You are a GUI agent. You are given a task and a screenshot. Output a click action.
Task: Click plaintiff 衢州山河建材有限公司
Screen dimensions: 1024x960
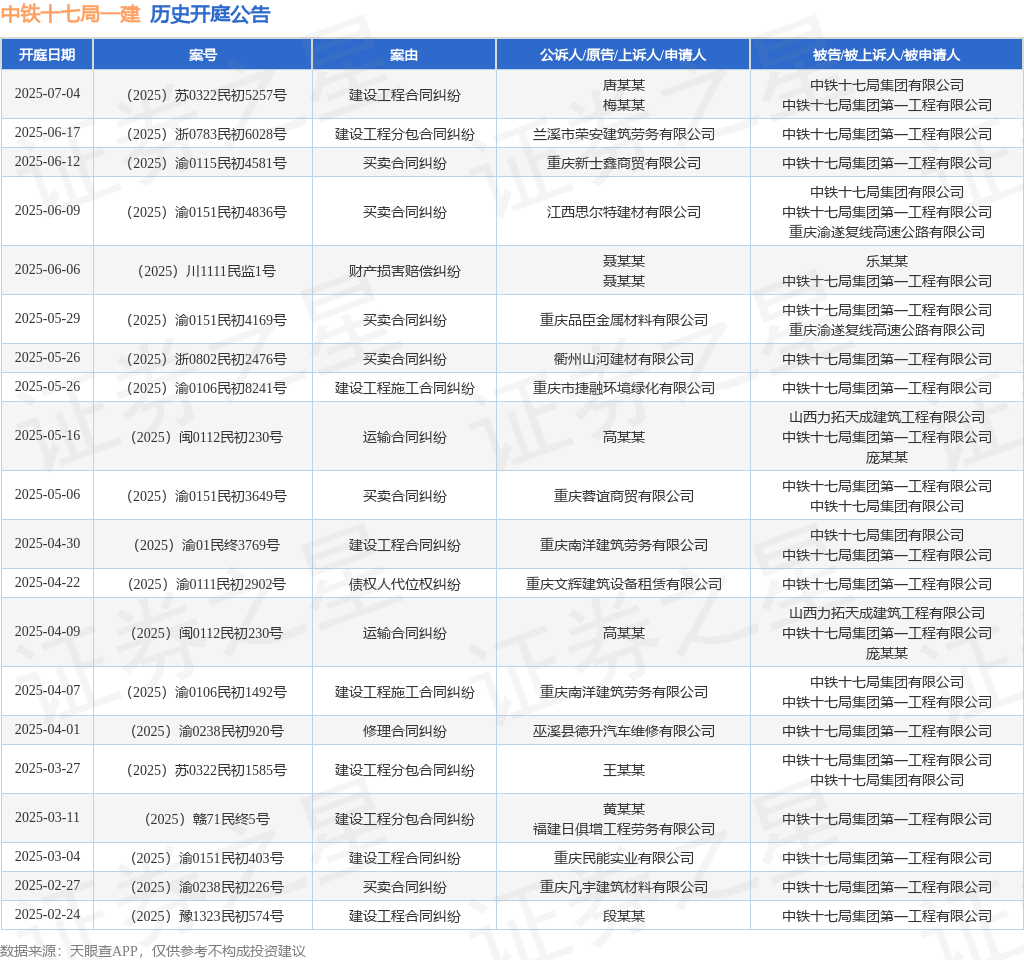point(623,359)
